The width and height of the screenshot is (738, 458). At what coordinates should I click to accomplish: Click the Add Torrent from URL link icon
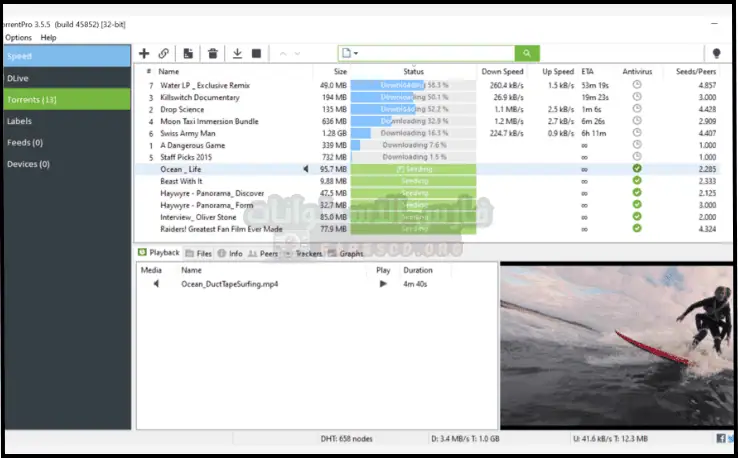pyautogui.click(x=164, y=53)
